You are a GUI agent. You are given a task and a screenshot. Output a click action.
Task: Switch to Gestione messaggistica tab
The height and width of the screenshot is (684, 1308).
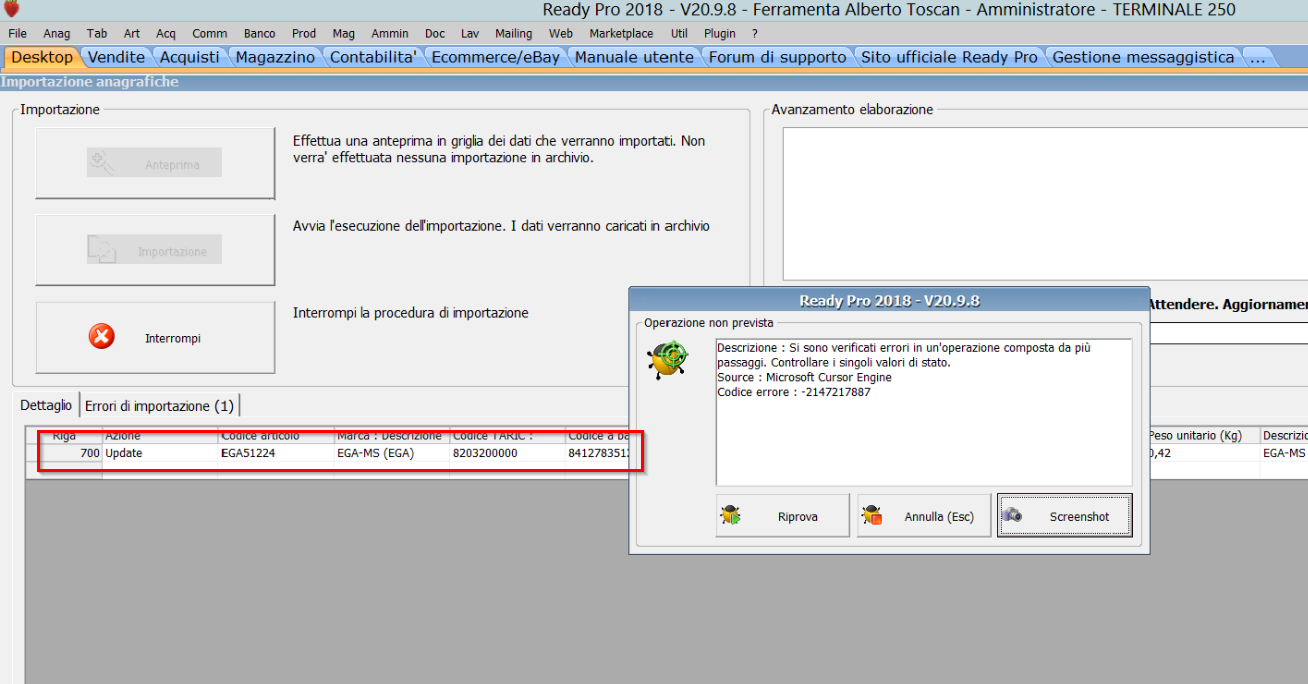1143,57
